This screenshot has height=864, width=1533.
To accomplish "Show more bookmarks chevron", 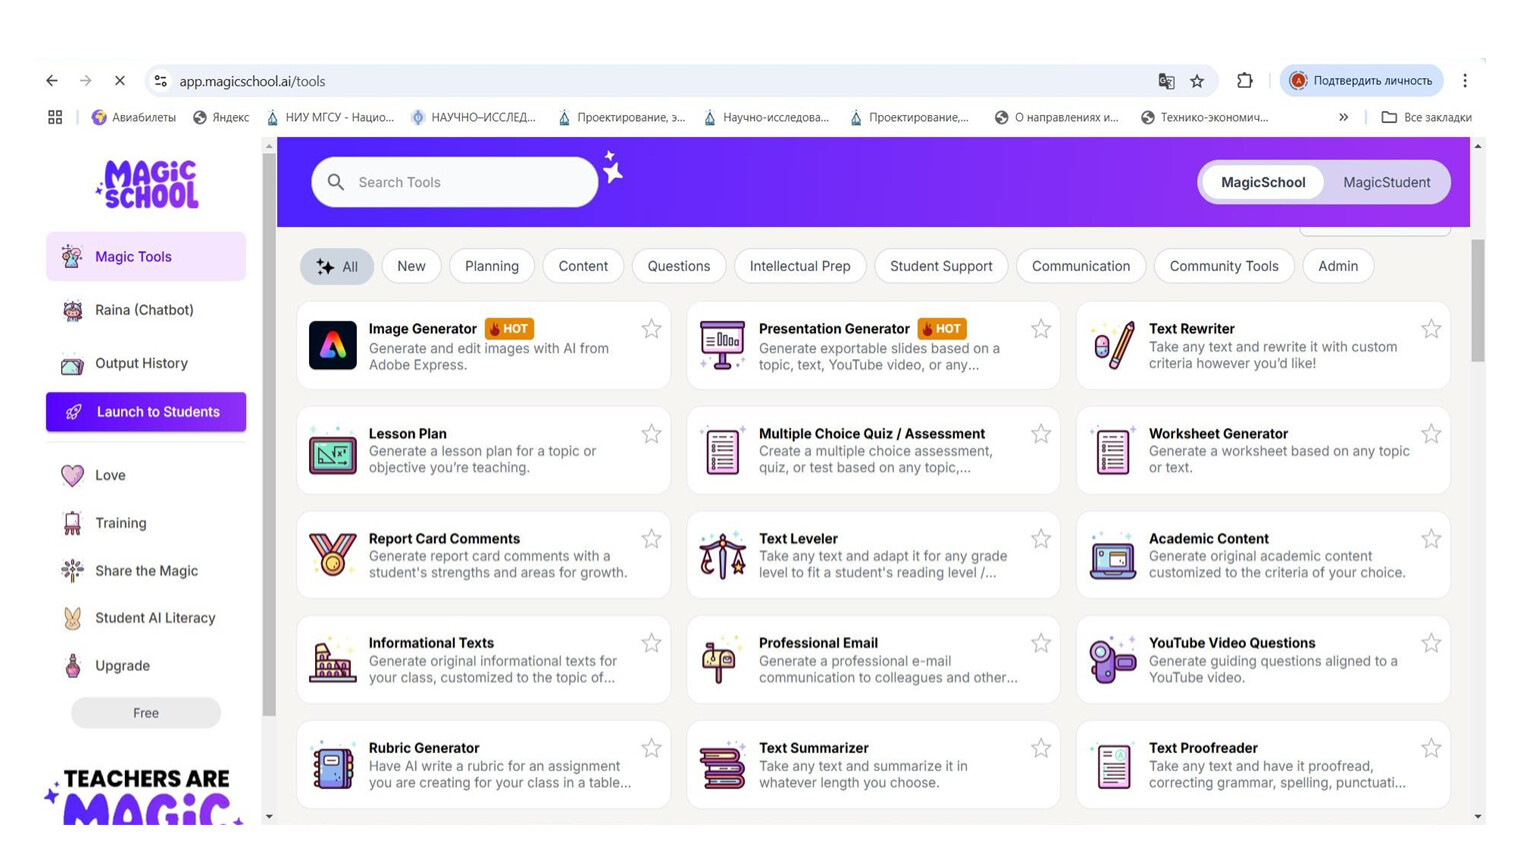I will coord(1343,117).
